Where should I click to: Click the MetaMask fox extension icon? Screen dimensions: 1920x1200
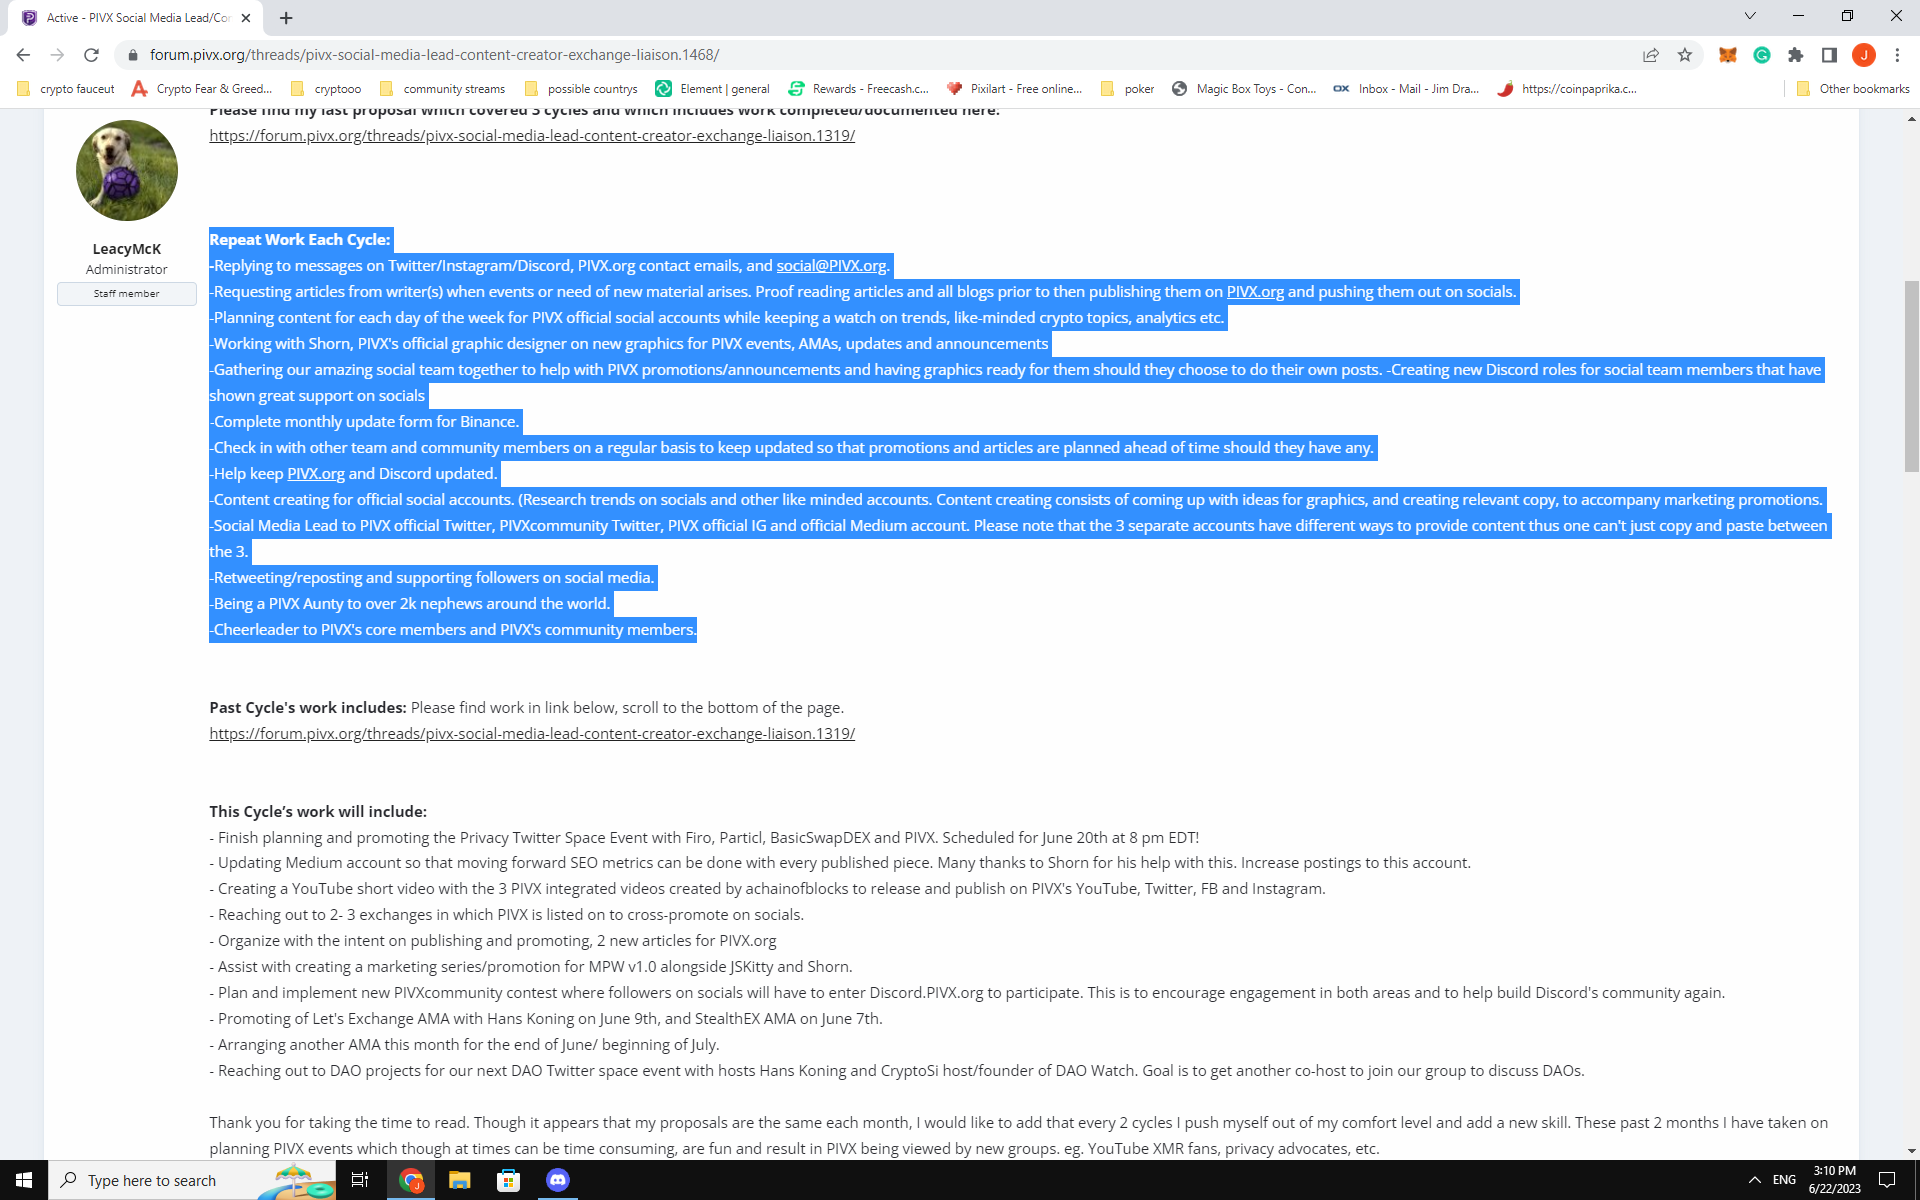(1727, 55)
